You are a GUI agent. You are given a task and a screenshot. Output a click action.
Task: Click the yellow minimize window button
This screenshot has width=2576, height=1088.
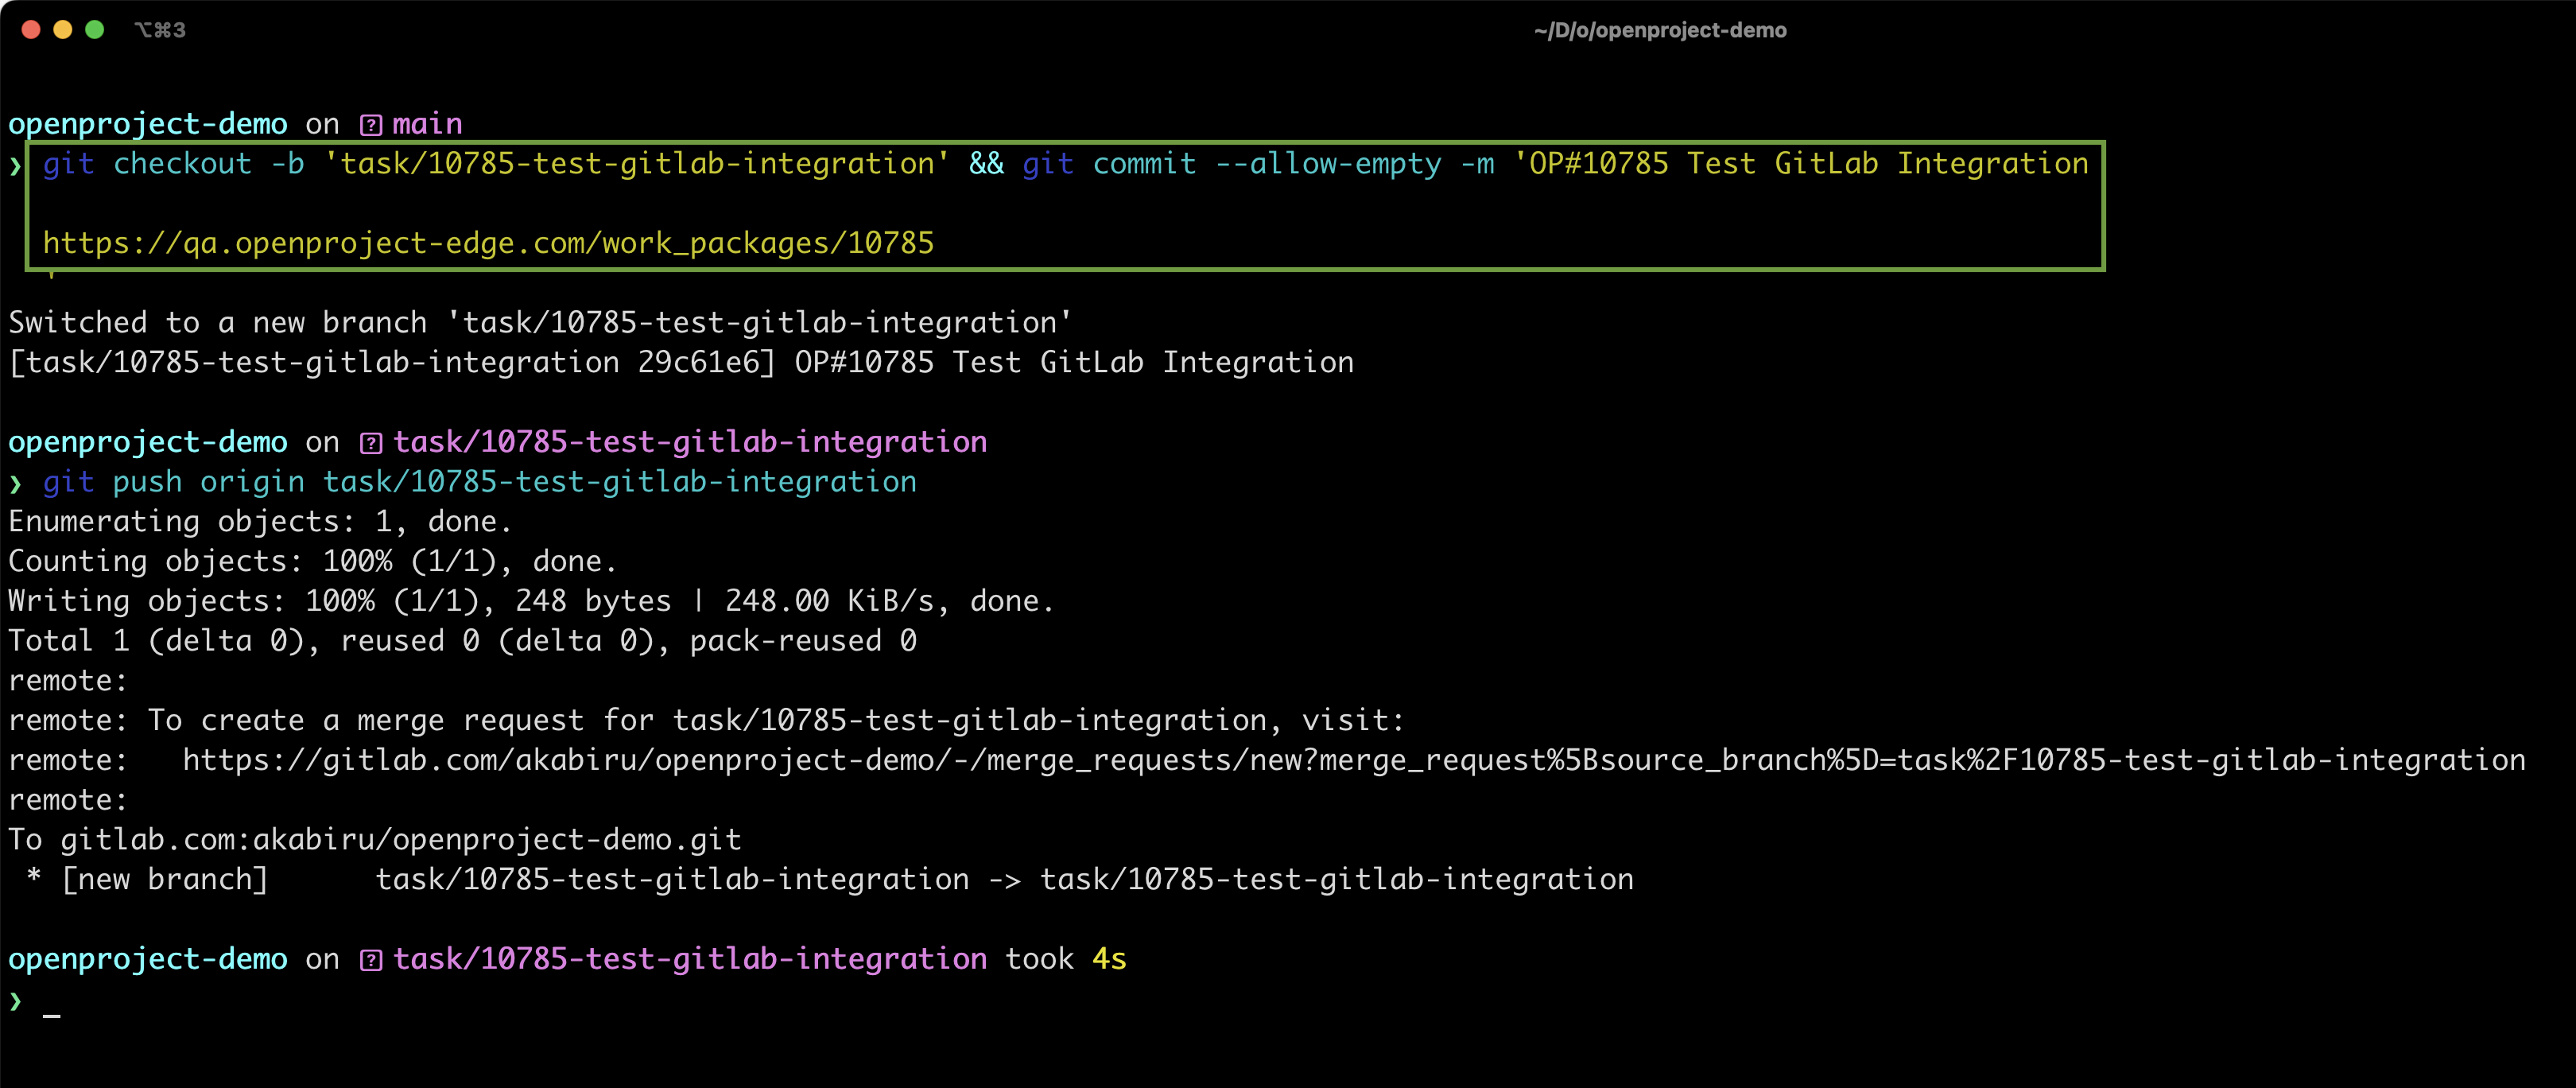pos(63,30)
